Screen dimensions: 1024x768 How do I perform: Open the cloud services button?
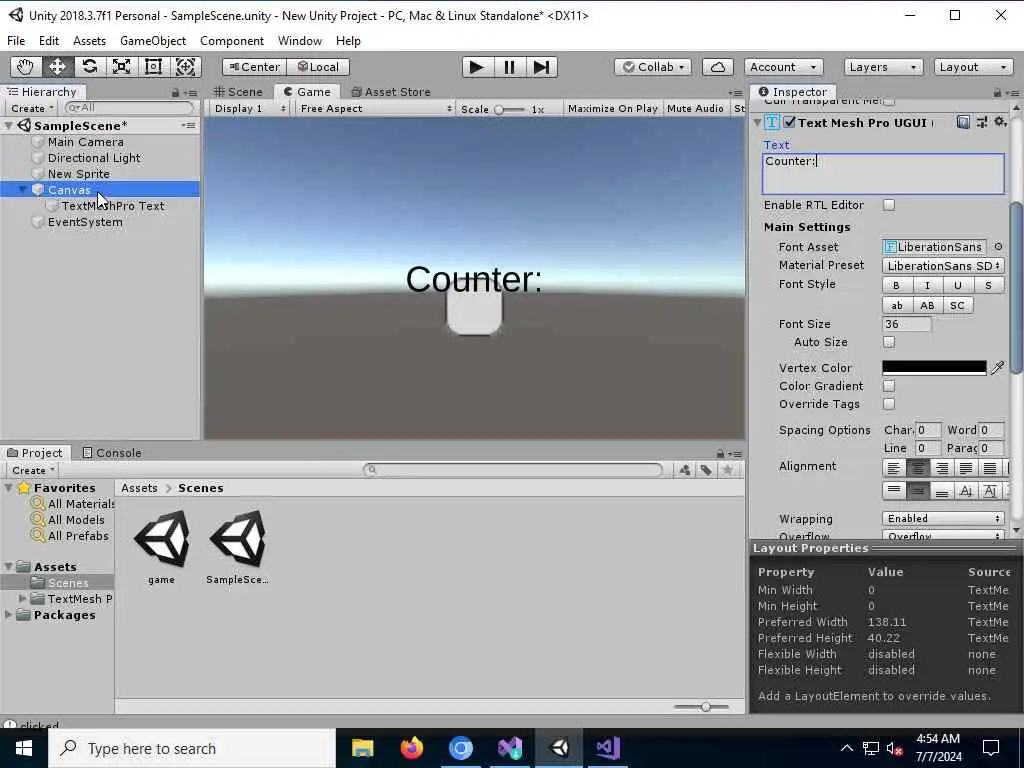point(717,67)
